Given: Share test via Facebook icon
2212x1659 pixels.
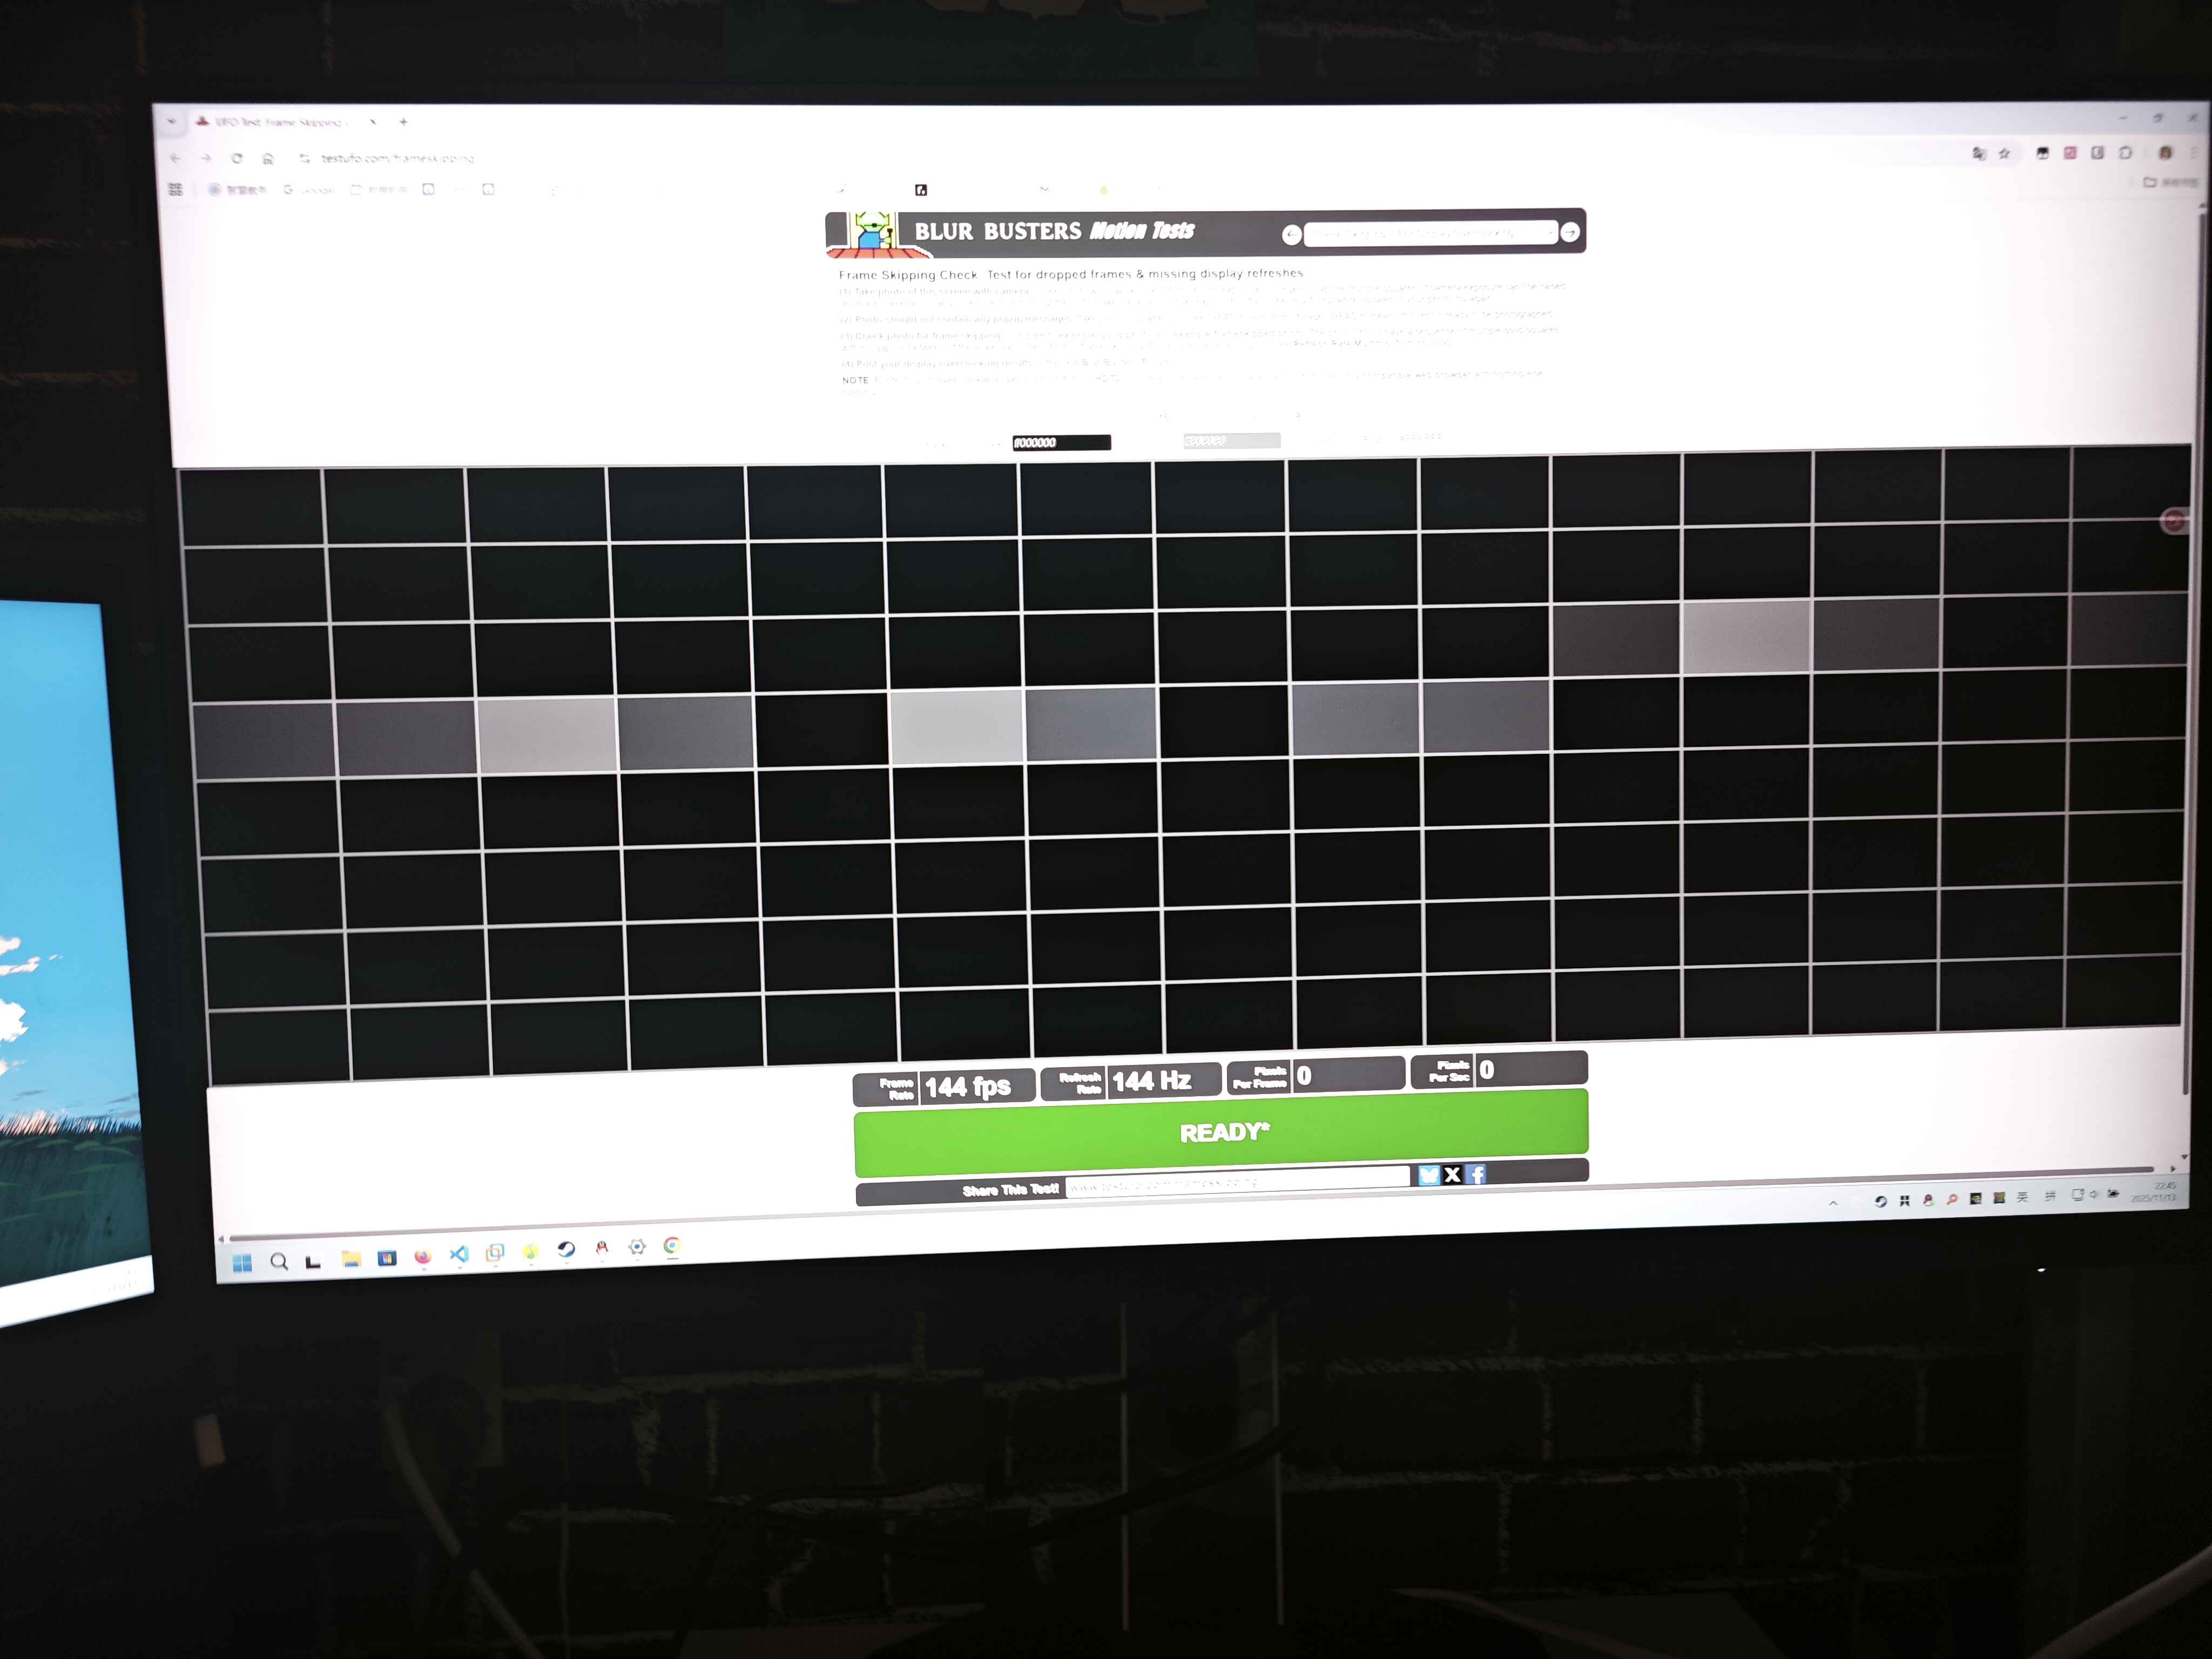Looking at the screenshot, I should [1477, 1174].
